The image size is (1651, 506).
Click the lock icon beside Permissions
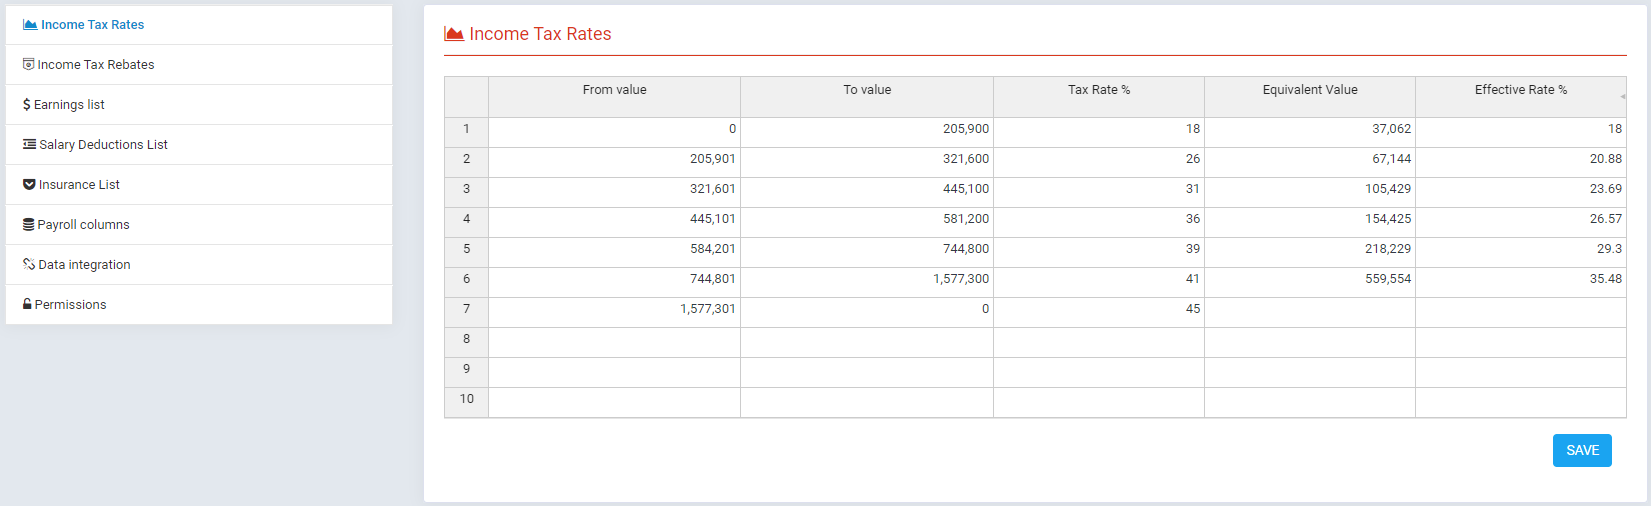click(x=27, y=305)
